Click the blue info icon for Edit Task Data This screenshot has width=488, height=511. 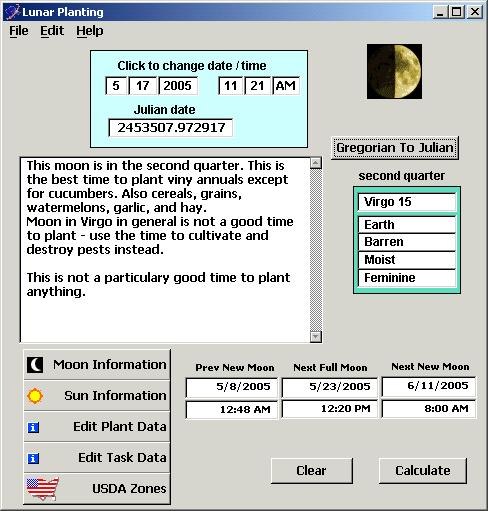pos(33,459)
